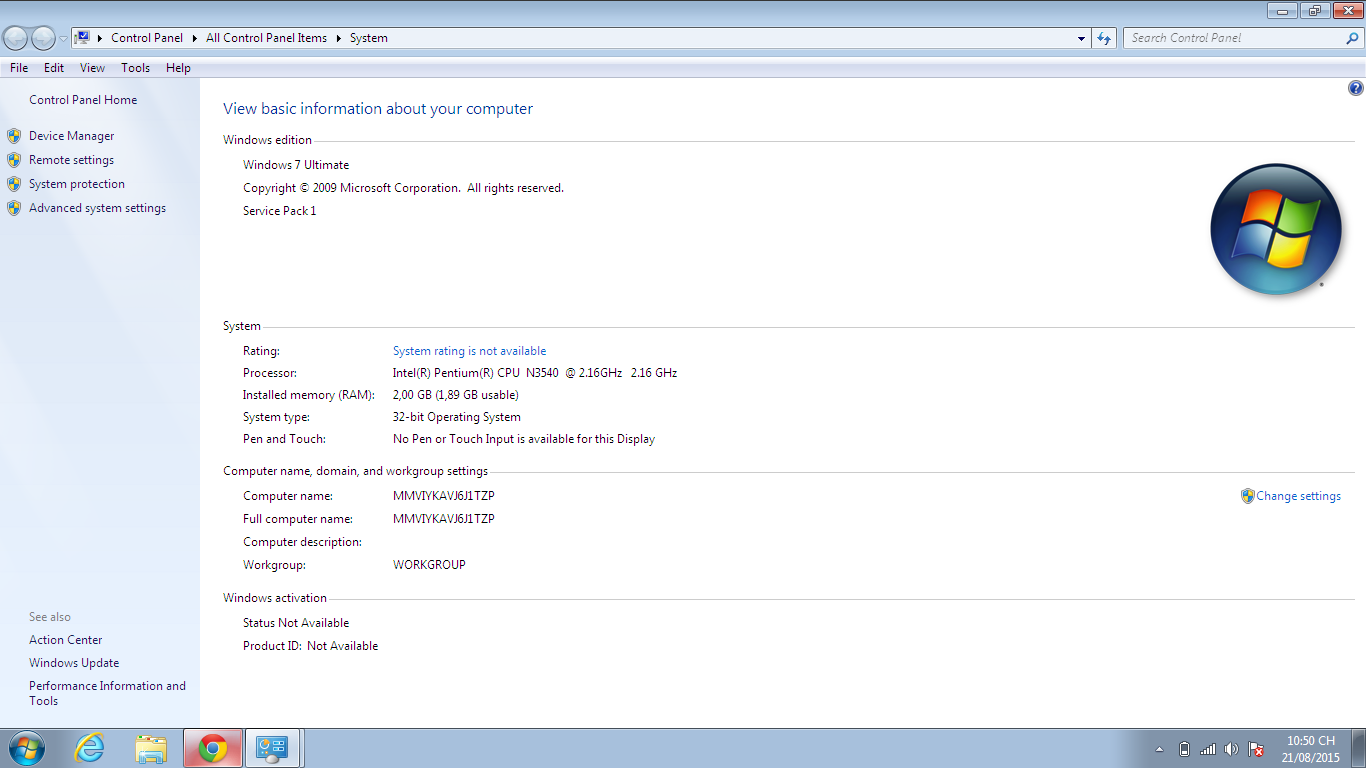
Task: Click 'System rating is not available' link
Action: [x=469, y=351]
